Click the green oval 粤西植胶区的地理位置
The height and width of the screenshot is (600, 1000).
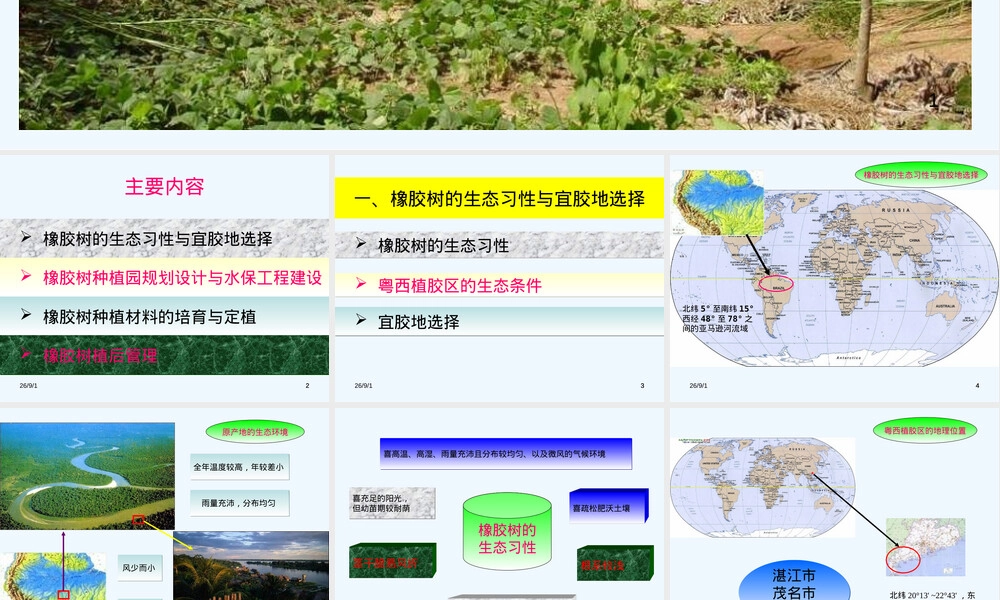pyautogui.click(x=925, y=430)
